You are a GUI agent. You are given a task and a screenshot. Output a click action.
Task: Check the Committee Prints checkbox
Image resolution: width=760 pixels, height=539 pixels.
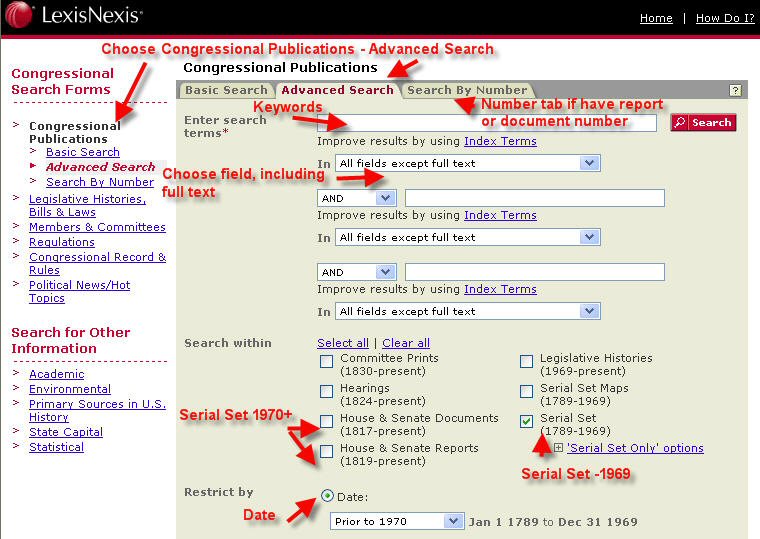(327, 361)
